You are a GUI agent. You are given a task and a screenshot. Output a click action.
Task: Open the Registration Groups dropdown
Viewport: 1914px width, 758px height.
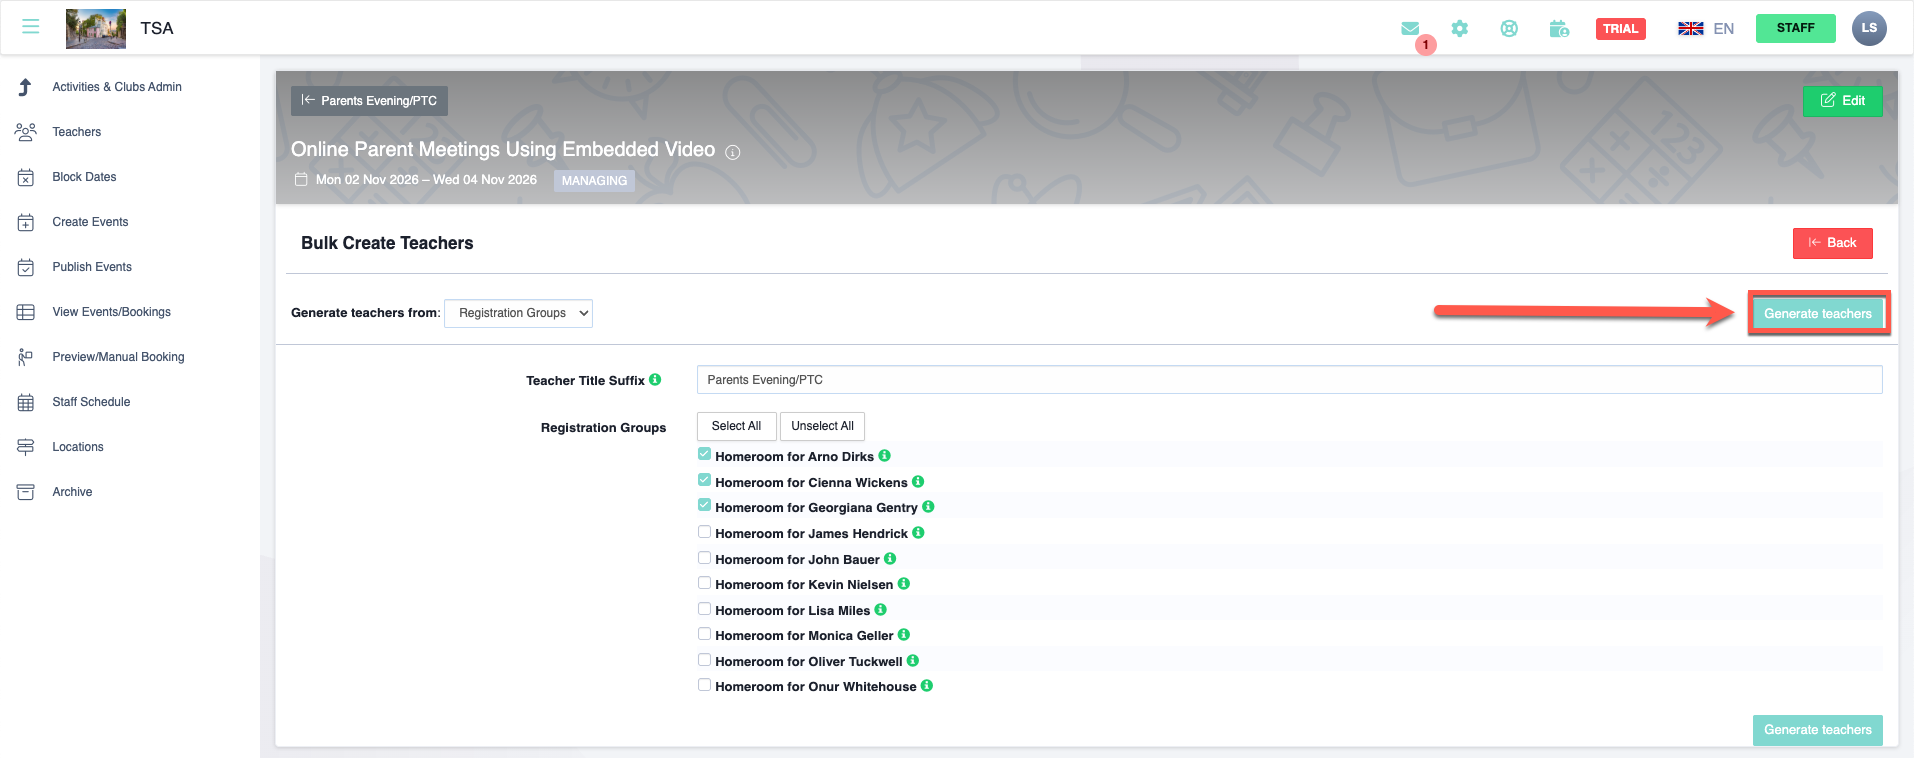(x=518, y=313)
